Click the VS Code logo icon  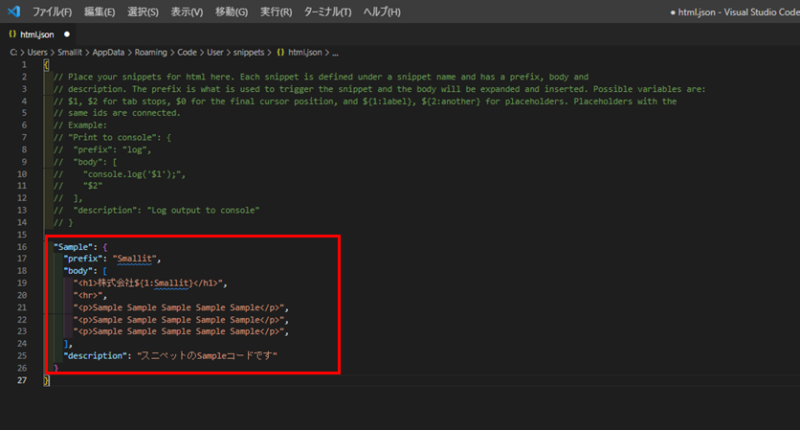point(14,12)
